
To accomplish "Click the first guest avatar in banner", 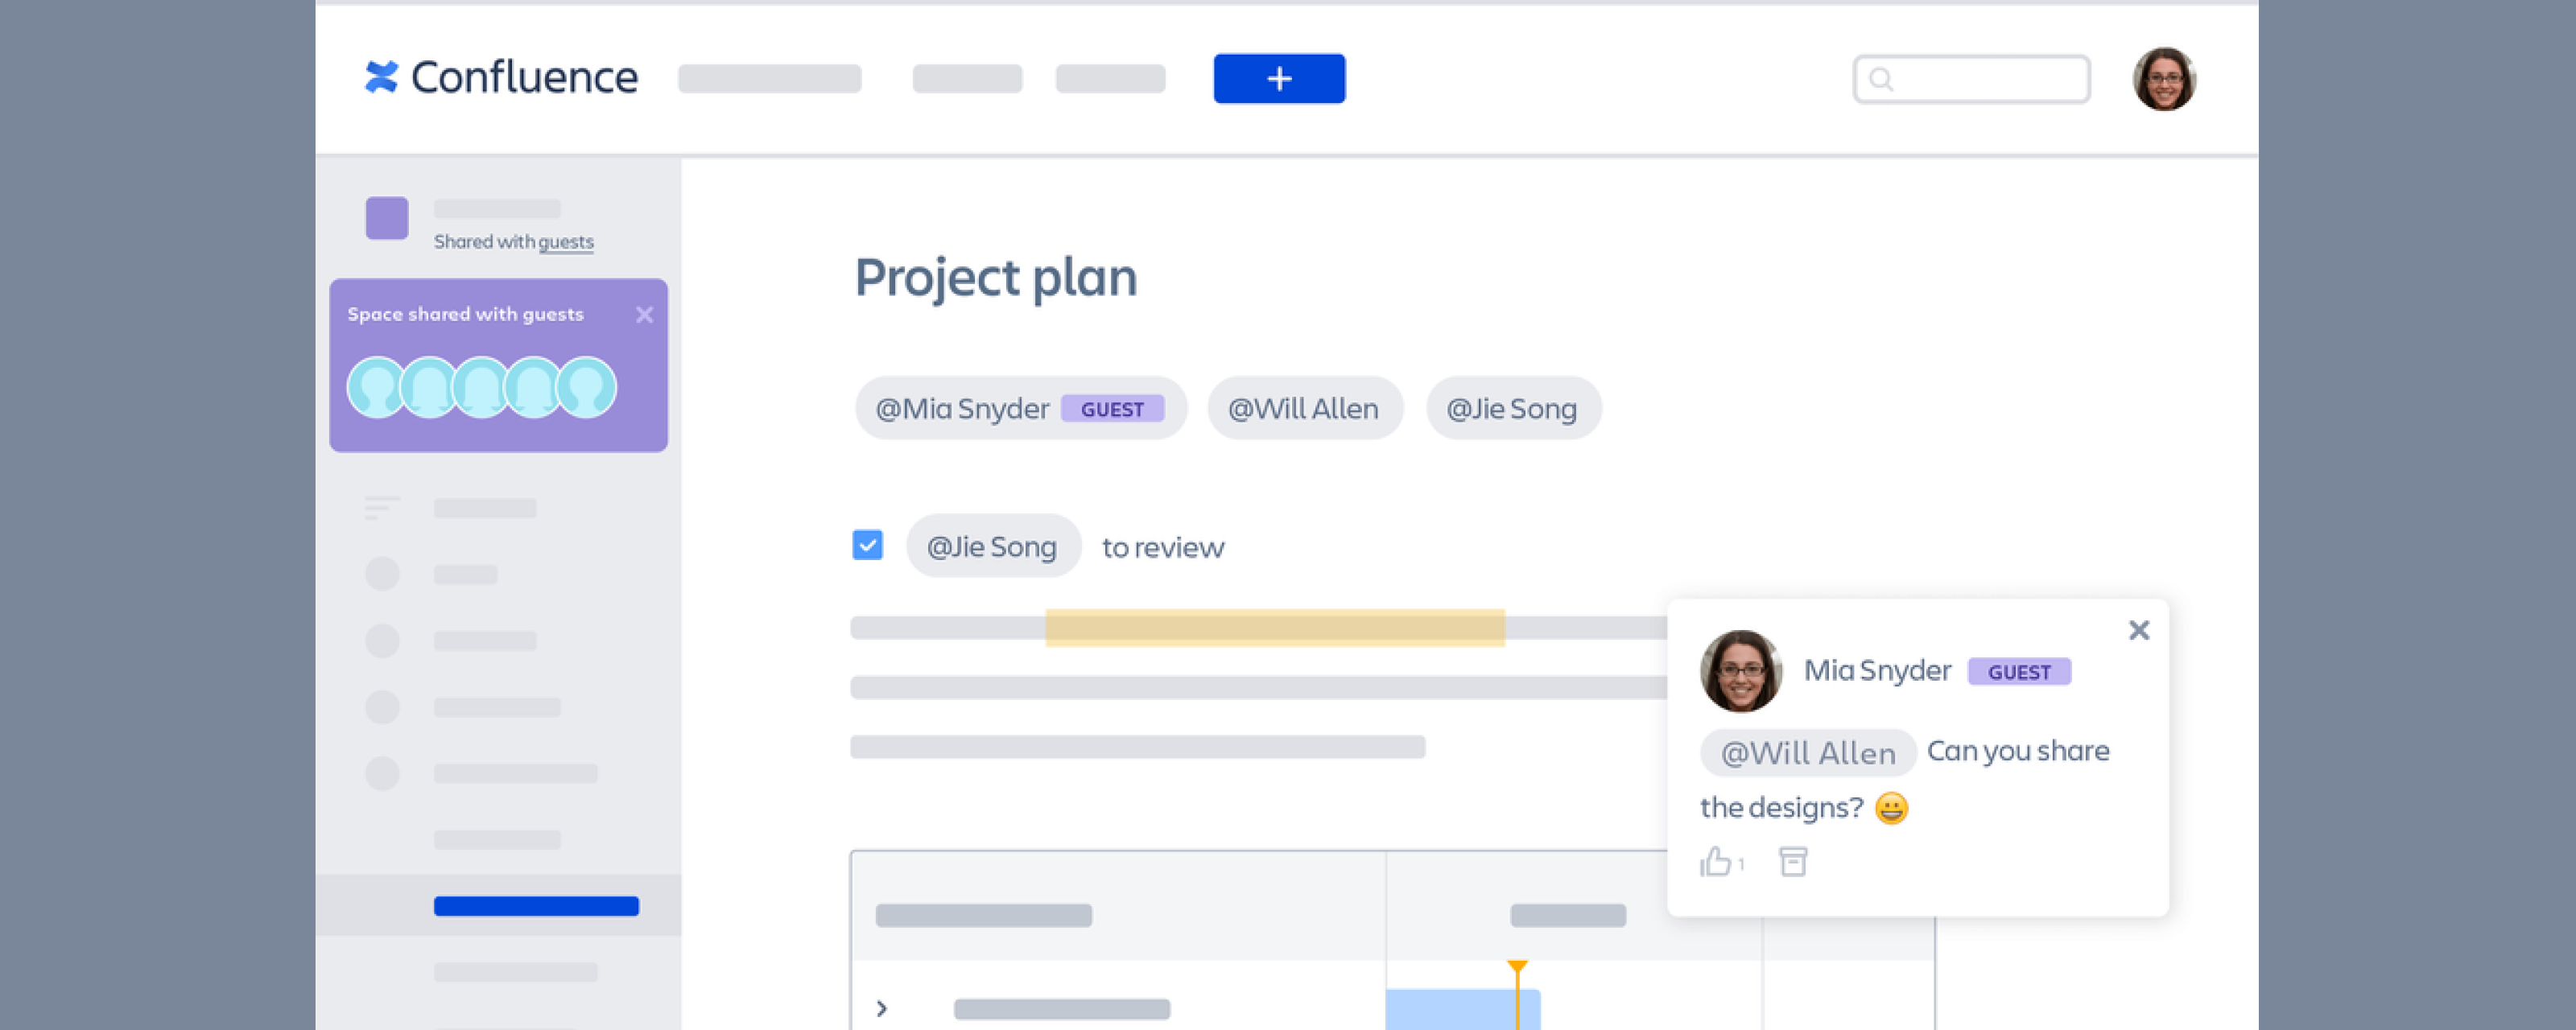I will [x=377, y=388].
